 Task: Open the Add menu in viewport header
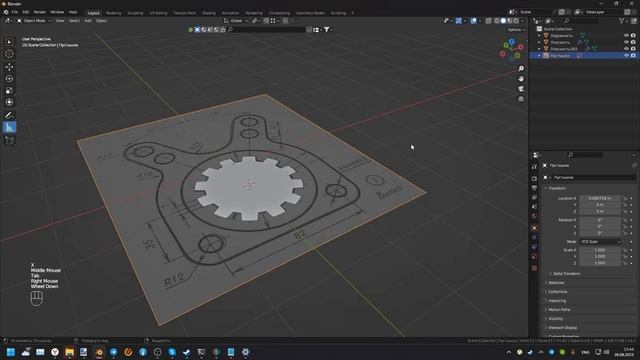88,20
